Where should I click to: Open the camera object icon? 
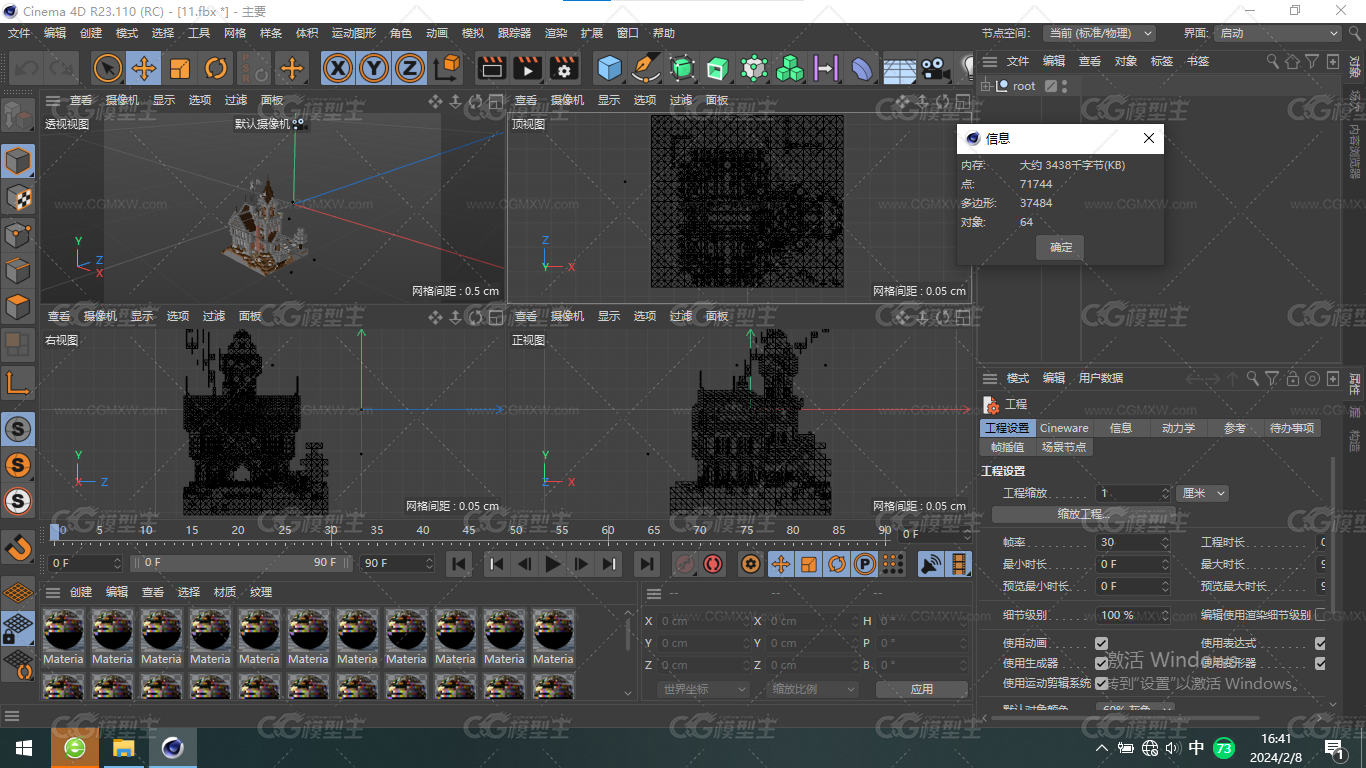click(935, 68)
